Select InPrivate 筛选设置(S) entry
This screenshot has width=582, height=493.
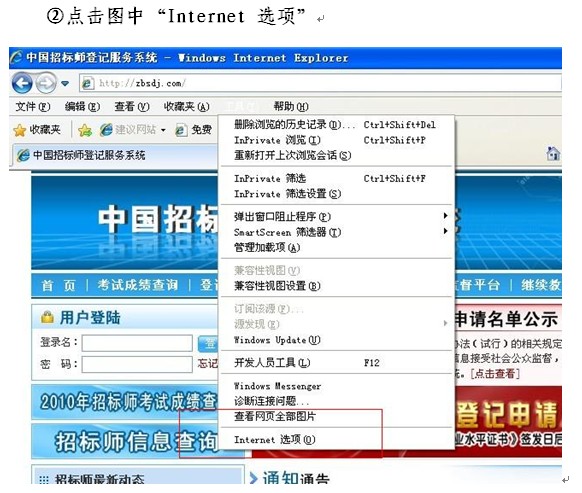336,194
